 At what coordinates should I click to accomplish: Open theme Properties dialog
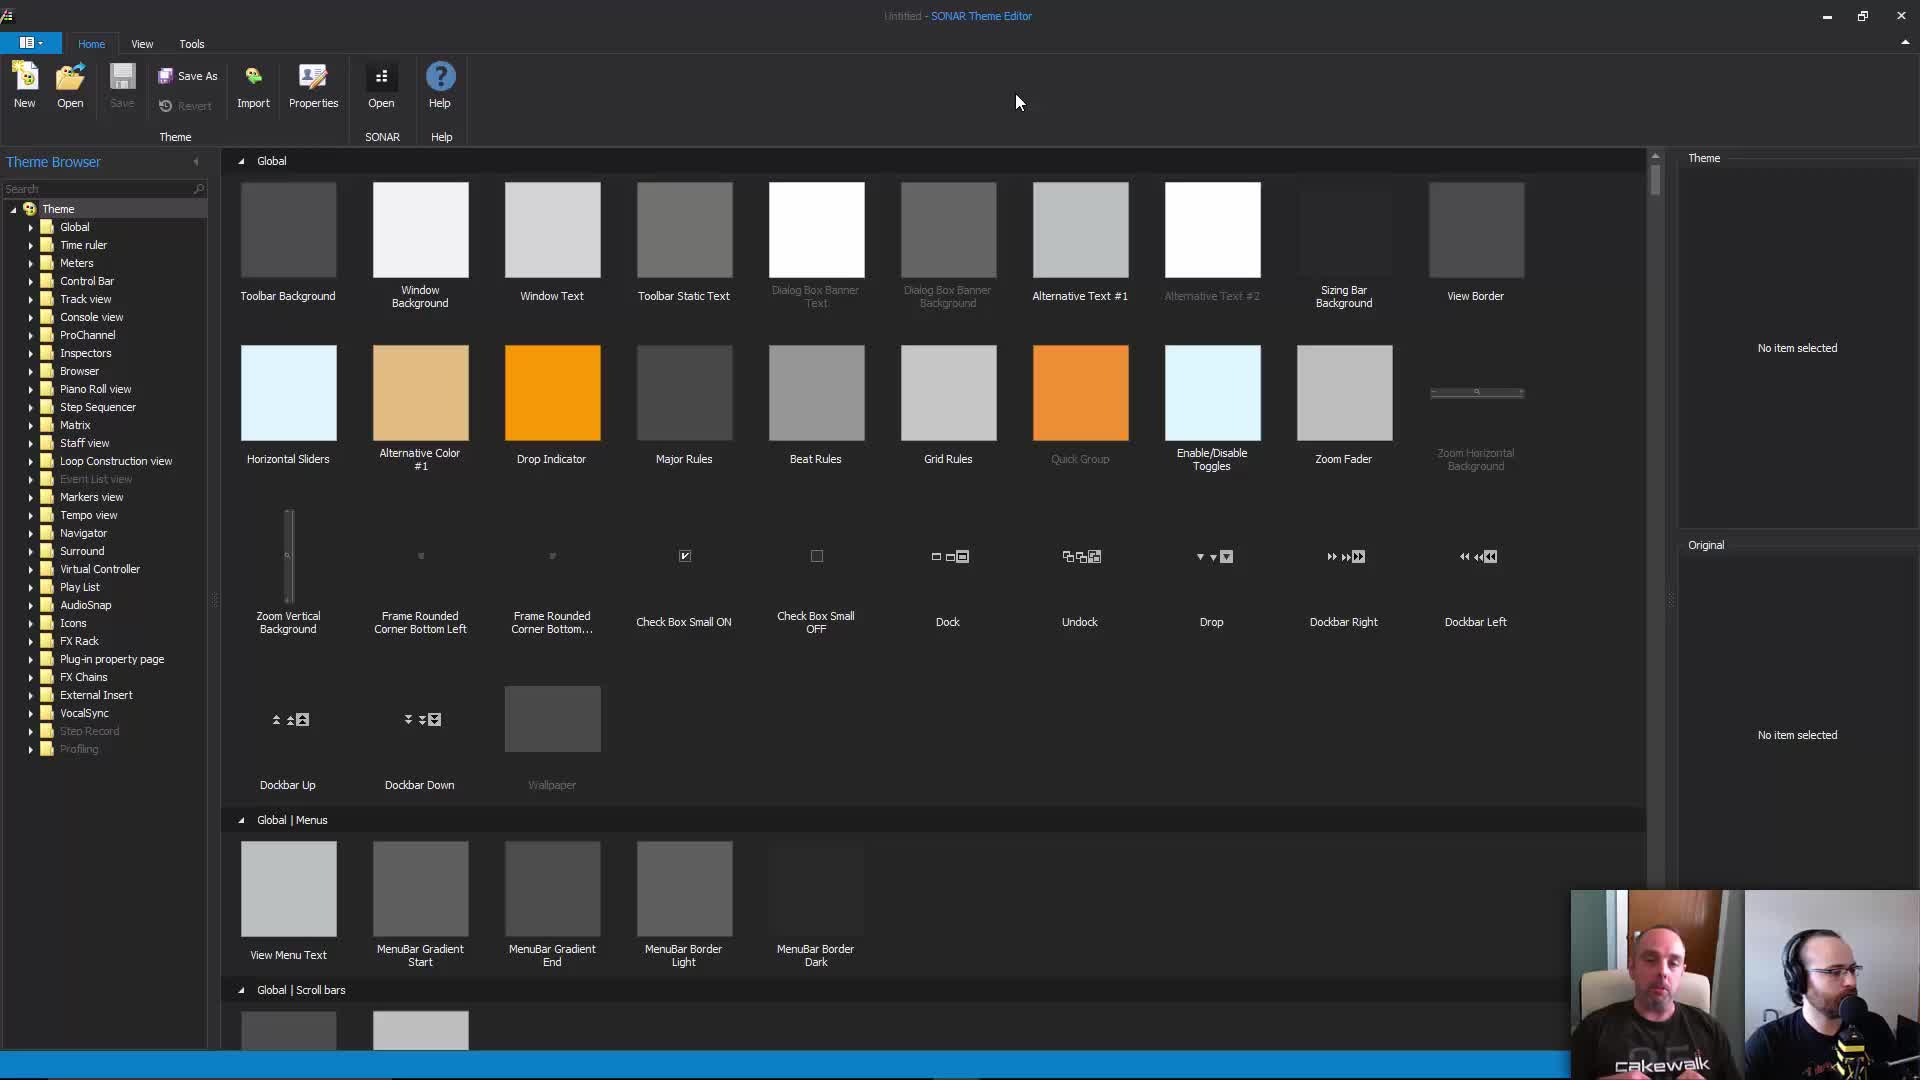pyautogui.click(x=313, y=78)
